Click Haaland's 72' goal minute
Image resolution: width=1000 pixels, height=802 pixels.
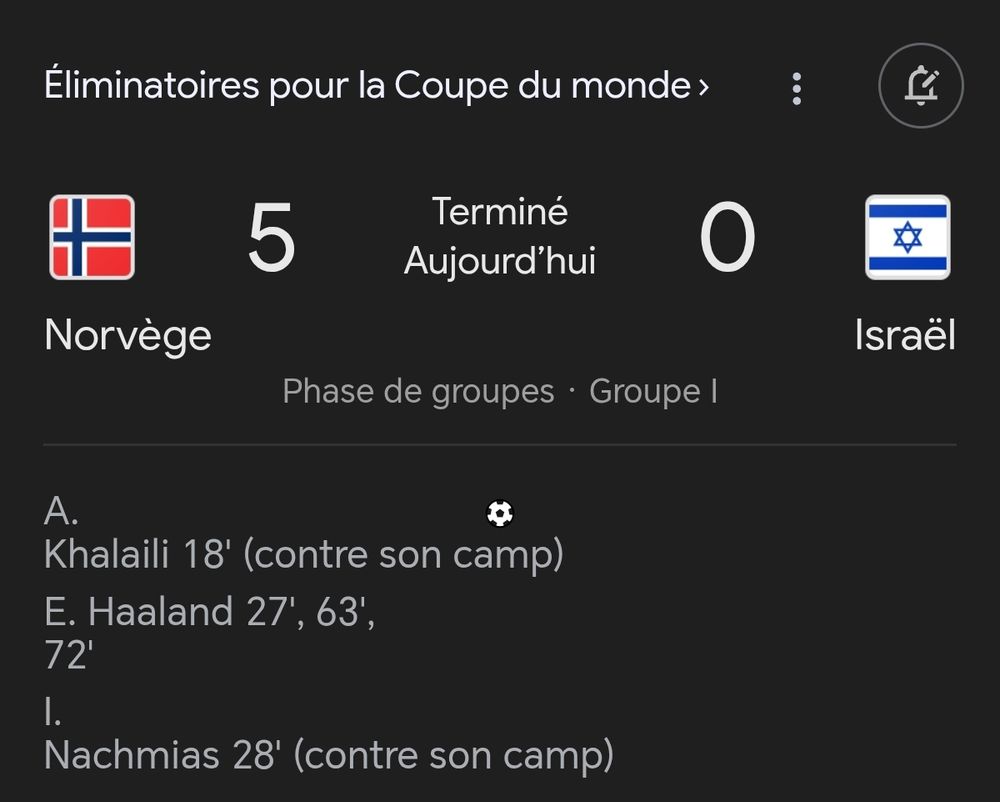[x=69, y=655]
